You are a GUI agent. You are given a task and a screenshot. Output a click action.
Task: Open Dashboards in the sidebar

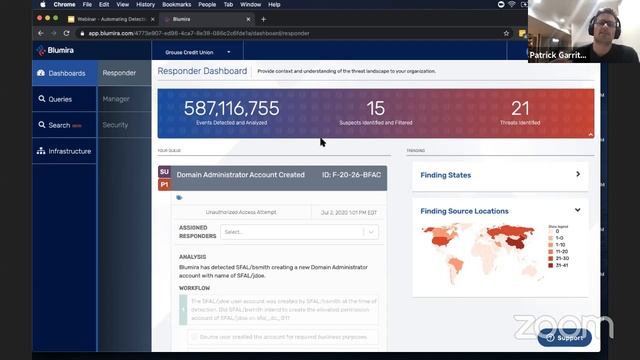click(64, 73)
